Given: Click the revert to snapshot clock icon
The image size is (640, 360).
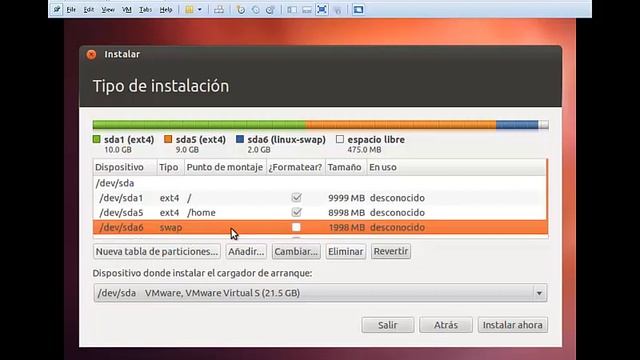Looking at the screenshot, I should tap(256, 9).
